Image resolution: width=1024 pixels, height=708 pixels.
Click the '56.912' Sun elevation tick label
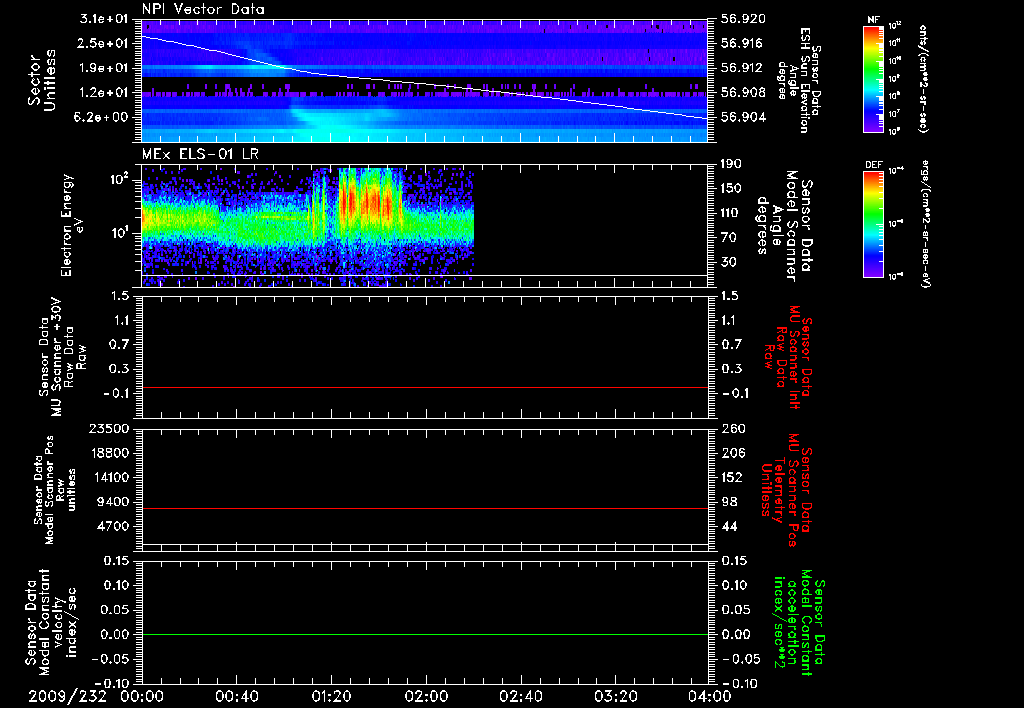coord(743,68)
